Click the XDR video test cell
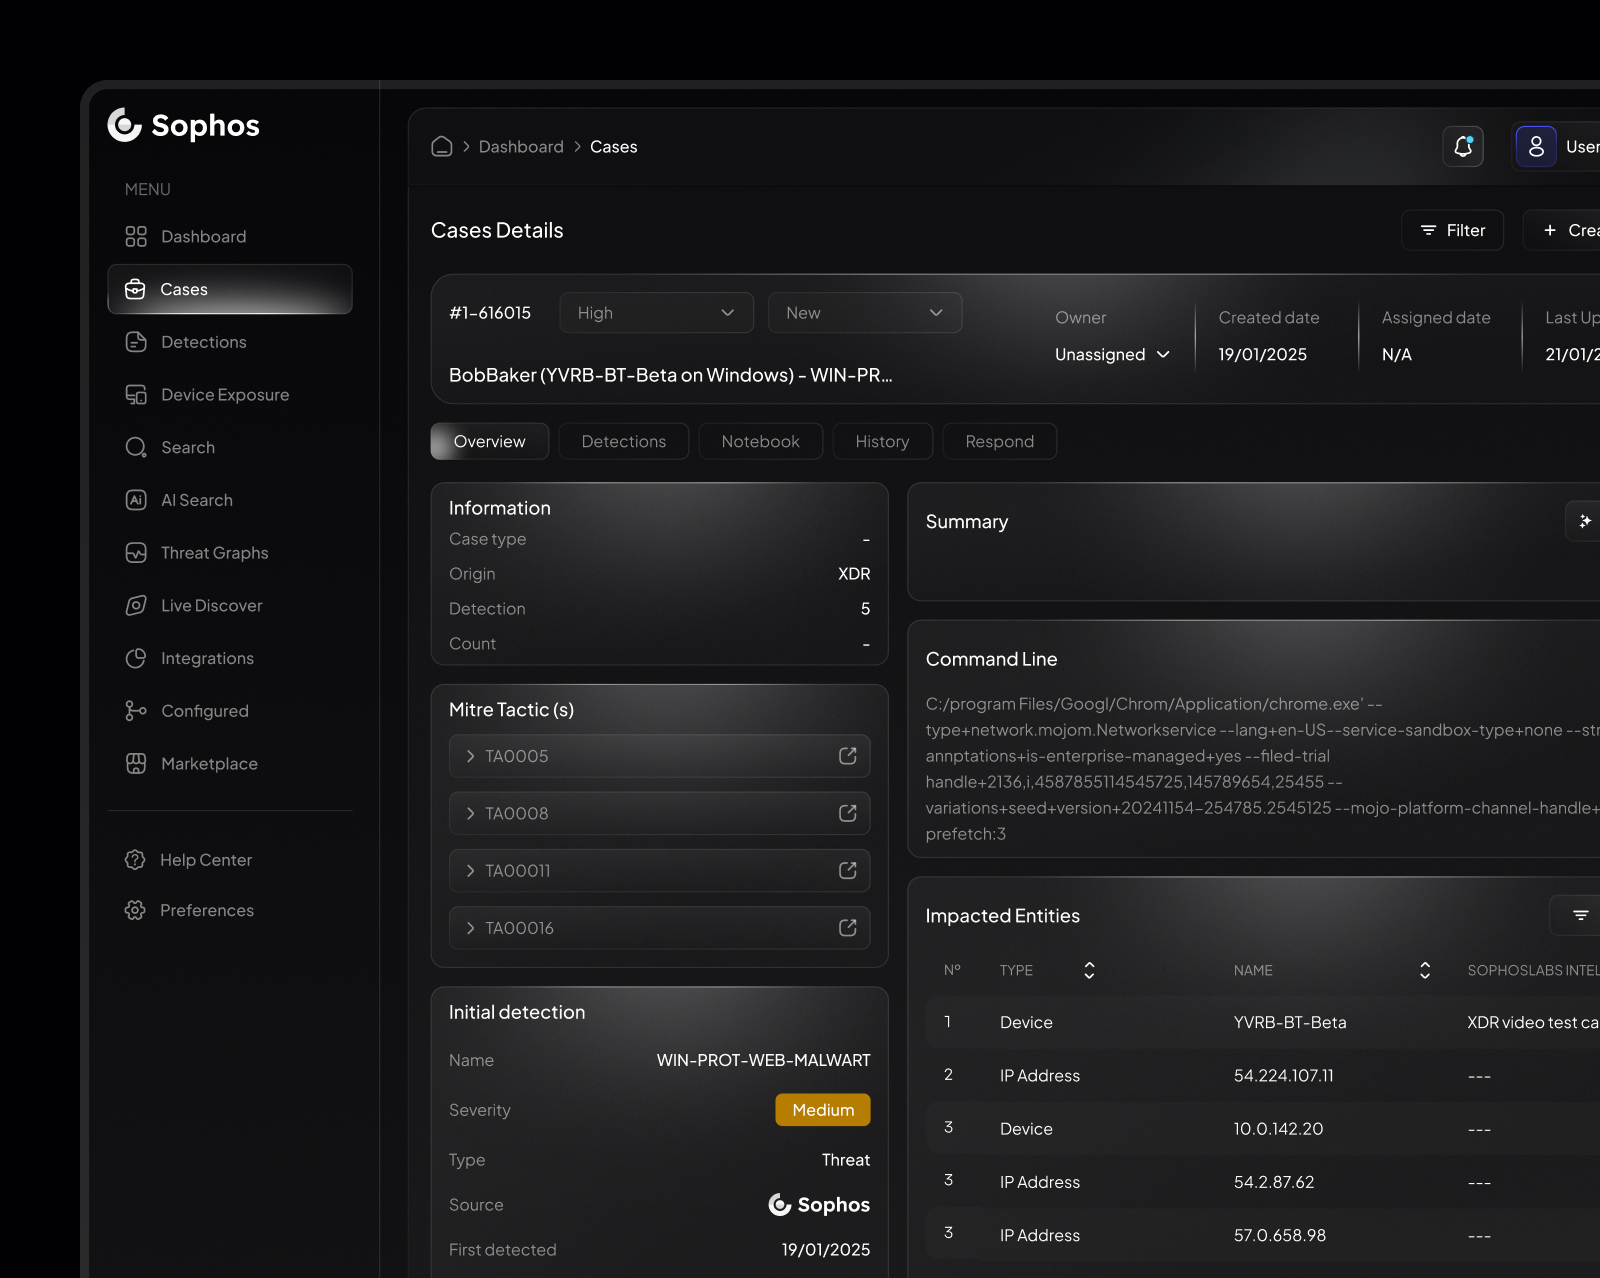The width and height of the screenshot is (1600, 1278). (x=1533, y=1022)
